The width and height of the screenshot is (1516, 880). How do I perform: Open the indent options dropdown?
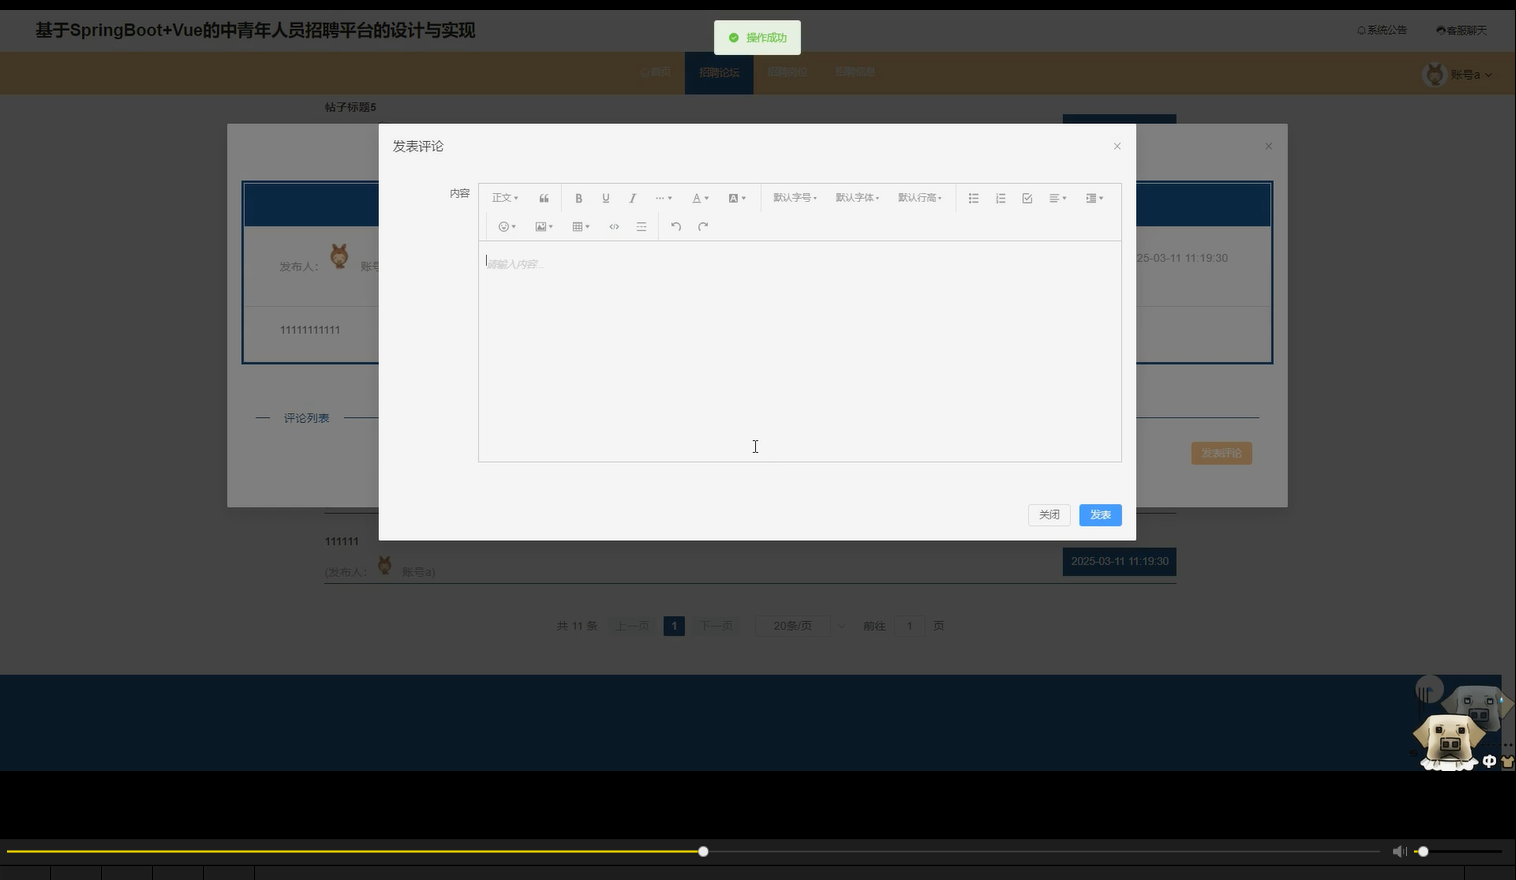1094,198
